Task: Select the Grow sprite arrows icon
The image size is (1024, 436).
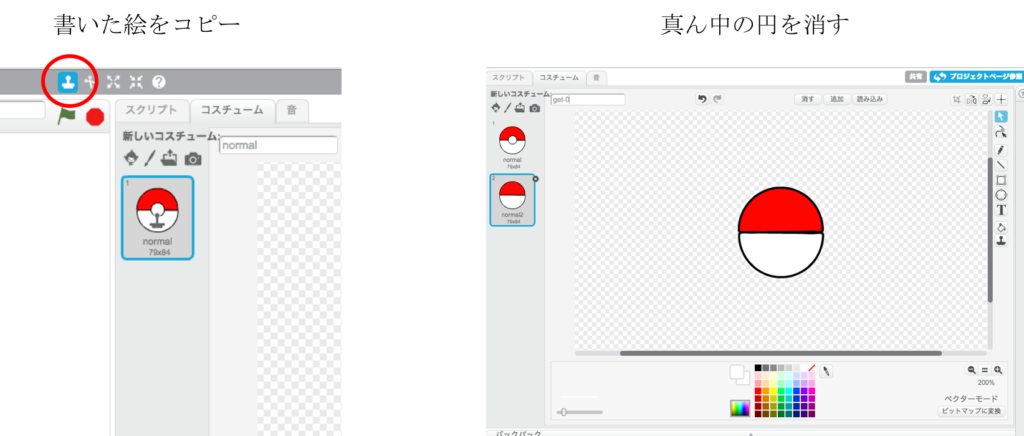Action: tap(114, 82)
